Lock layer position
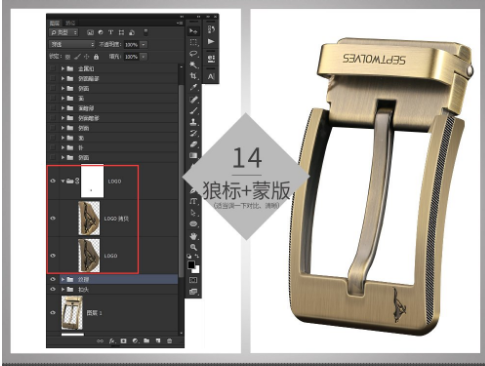The height and width of the screenshot is (366, 485). click(x=87, y=57)
